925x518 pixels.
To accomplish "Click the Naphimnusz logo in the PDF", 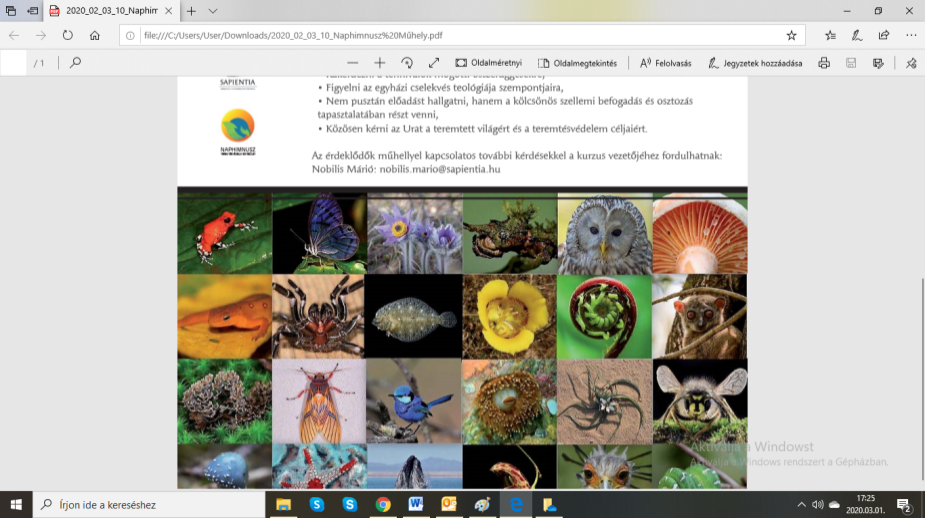I will pyautogui.click(x=238, y=131).
